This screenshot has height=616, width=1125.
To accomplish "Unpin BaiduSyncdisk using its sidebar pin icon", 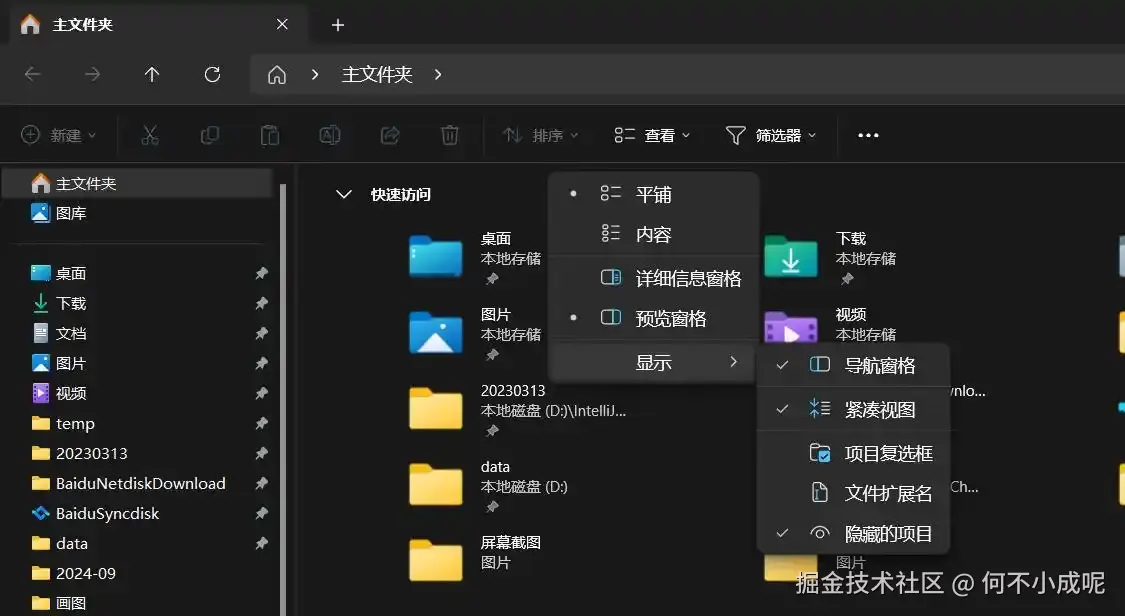I will (x=261, y=513).
